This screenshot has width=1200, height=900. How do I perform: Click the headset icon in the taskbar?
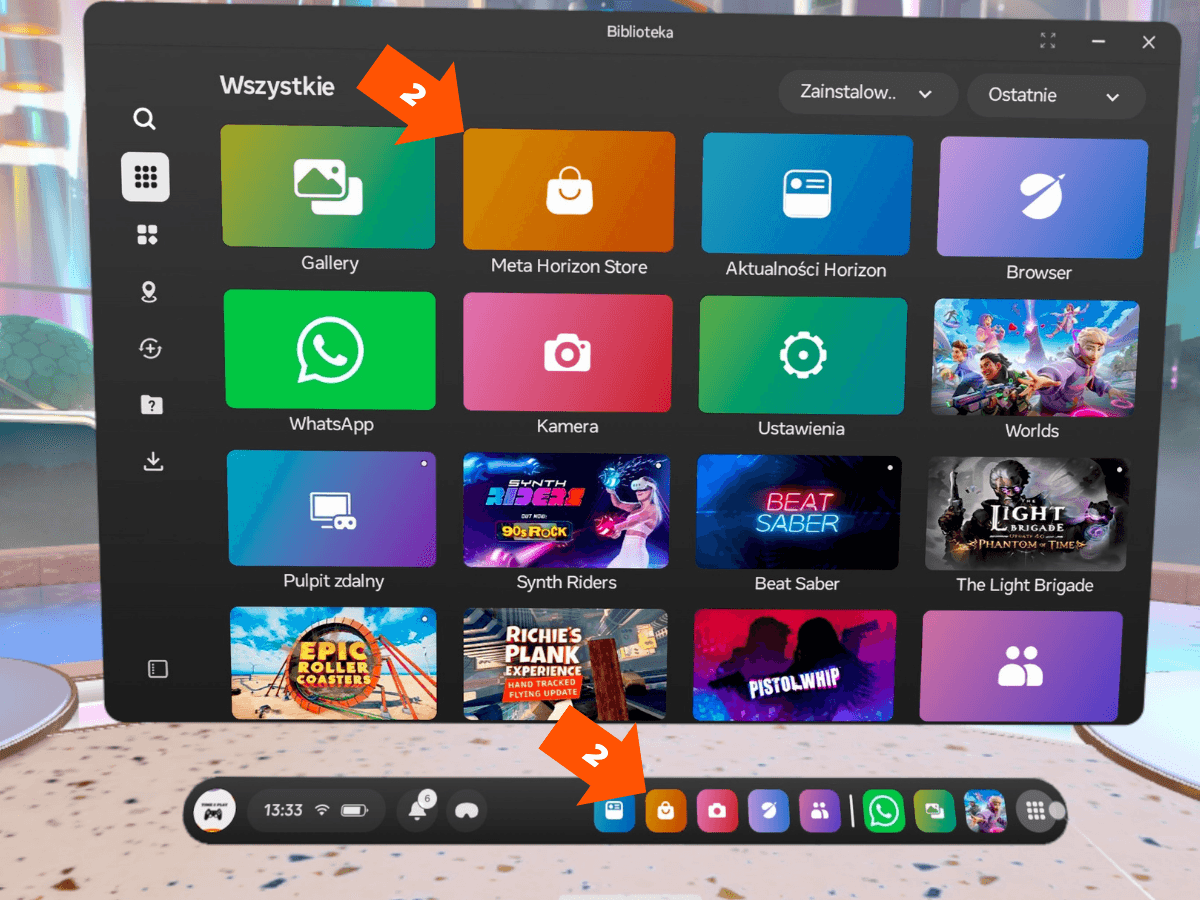pyautogui.click(x=466, y=811)
